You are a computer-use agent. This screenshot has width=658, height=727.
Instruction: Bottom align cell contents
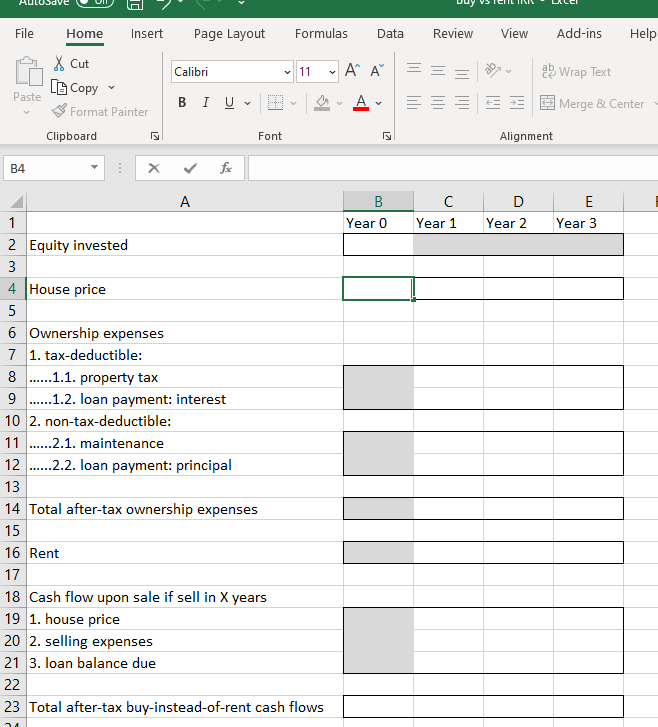pos(461,72)
